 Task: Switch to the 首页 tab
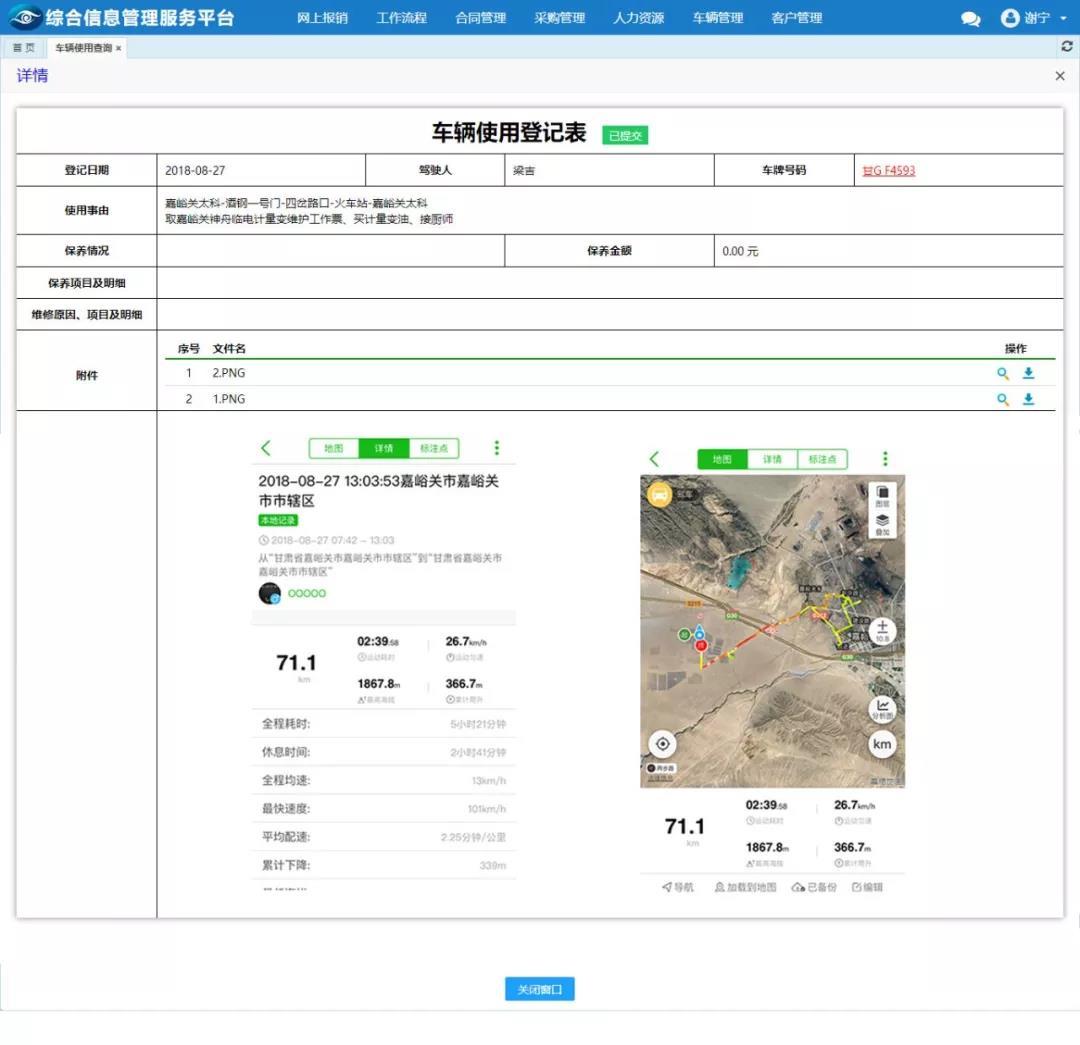23,48
